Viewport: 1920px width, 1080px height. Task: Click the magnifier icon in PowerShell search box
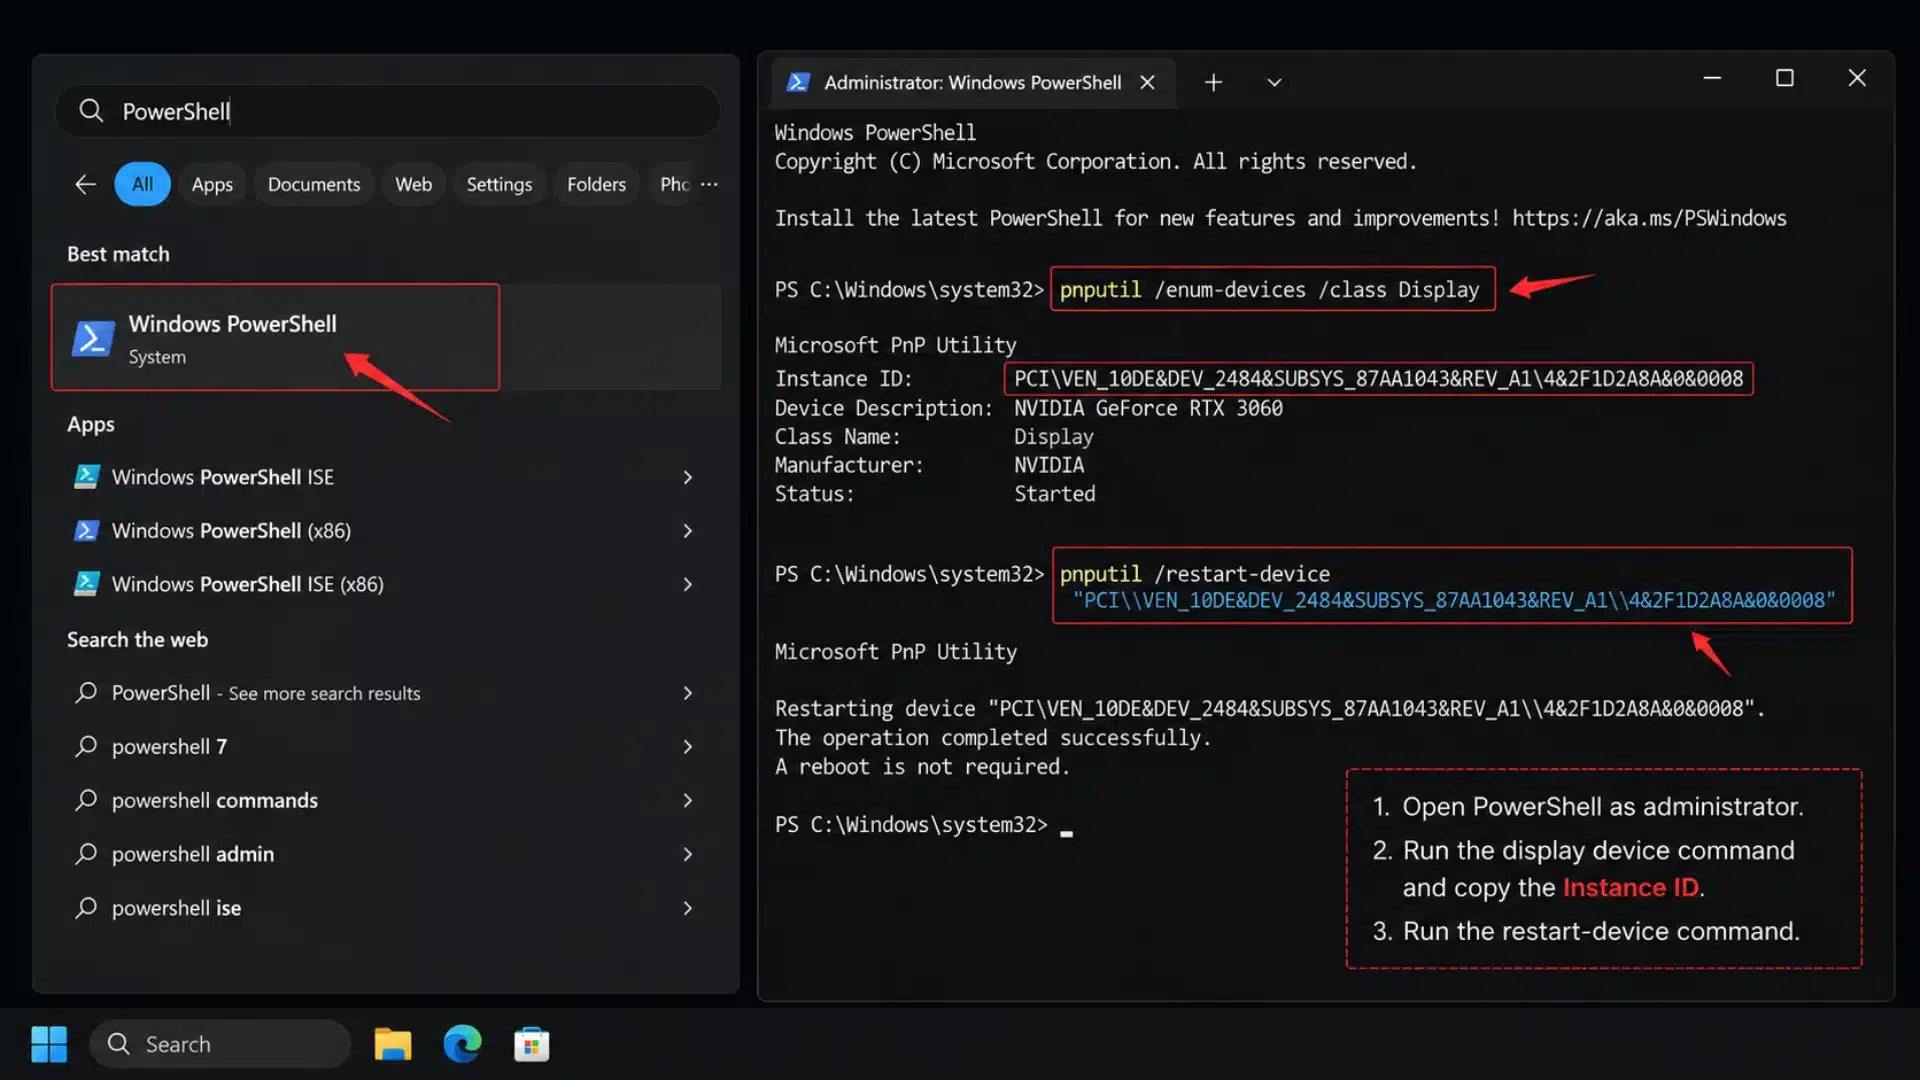click(x=91, y=111)
